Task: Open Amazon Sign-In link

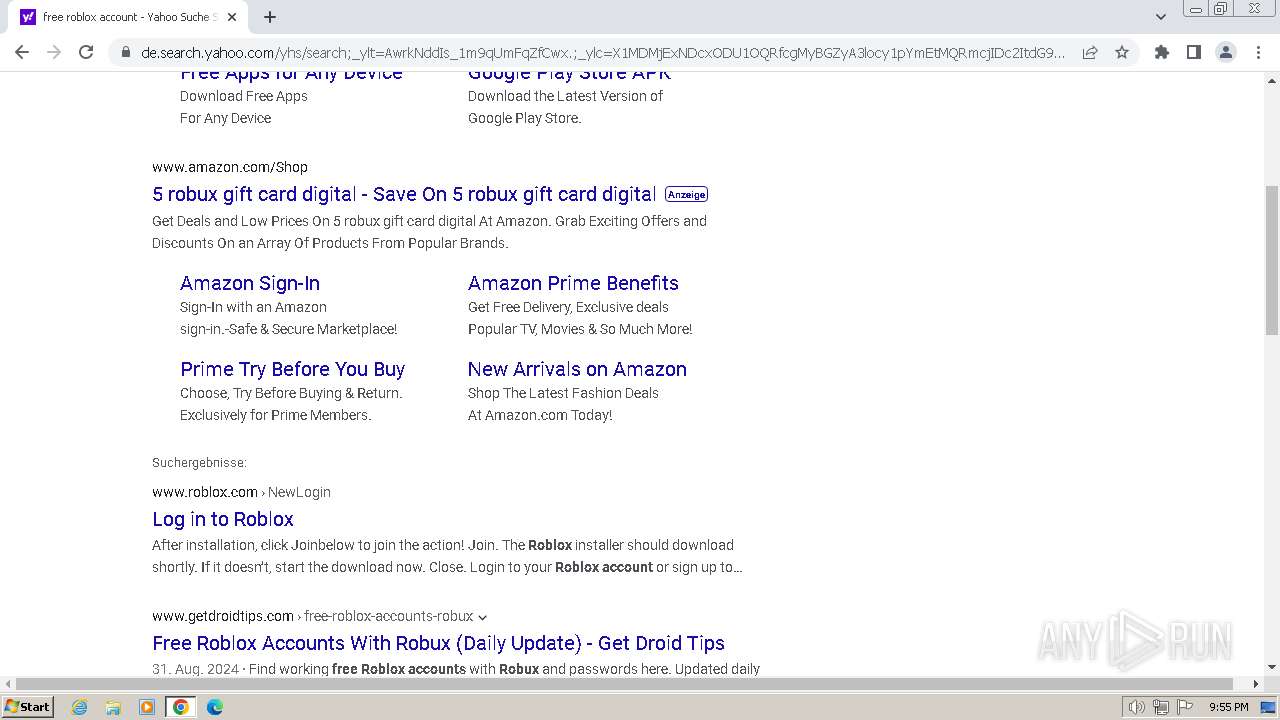Action: coord(250,283)
